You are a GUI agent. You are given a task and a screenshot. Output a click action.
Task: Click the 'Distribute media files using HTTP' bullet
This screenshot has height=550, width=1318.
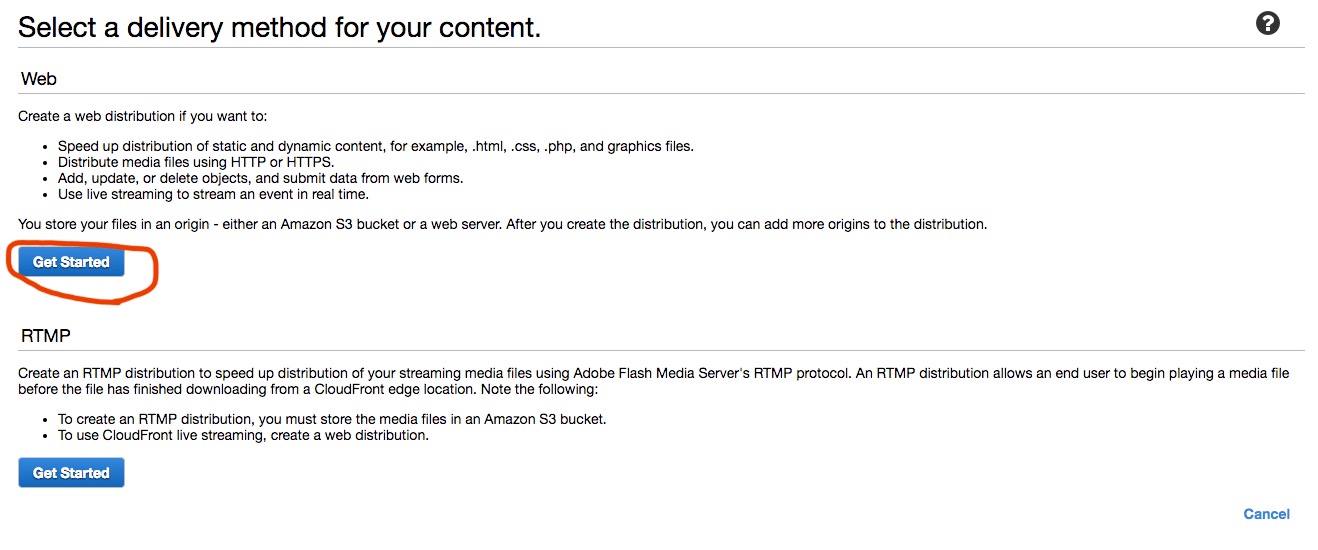pos(196,162)
